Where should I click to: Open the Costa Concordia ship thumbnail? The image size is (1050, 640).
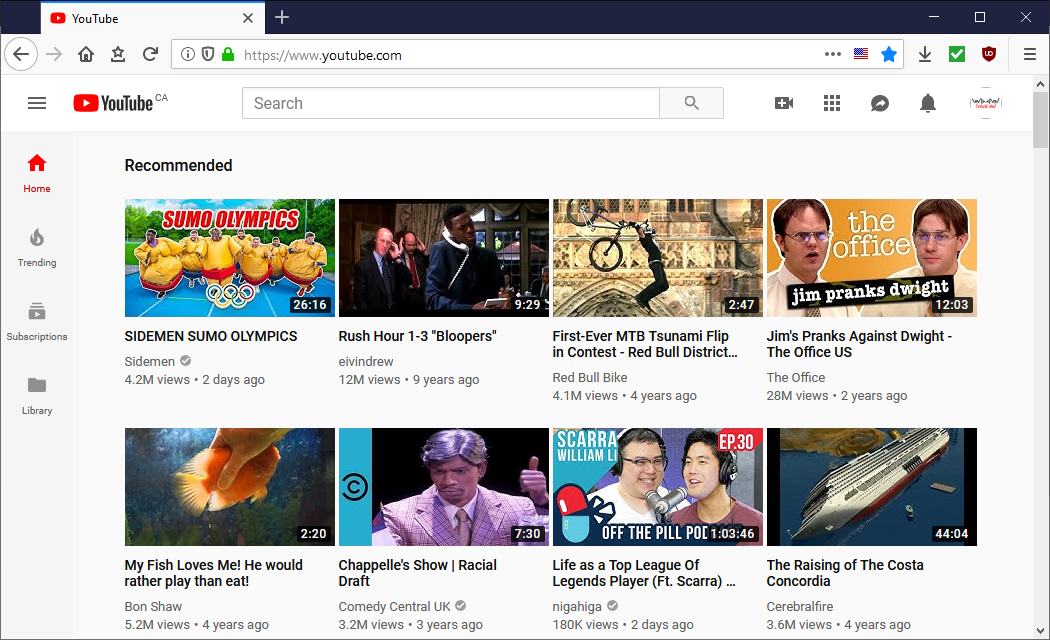click(872, 487)
